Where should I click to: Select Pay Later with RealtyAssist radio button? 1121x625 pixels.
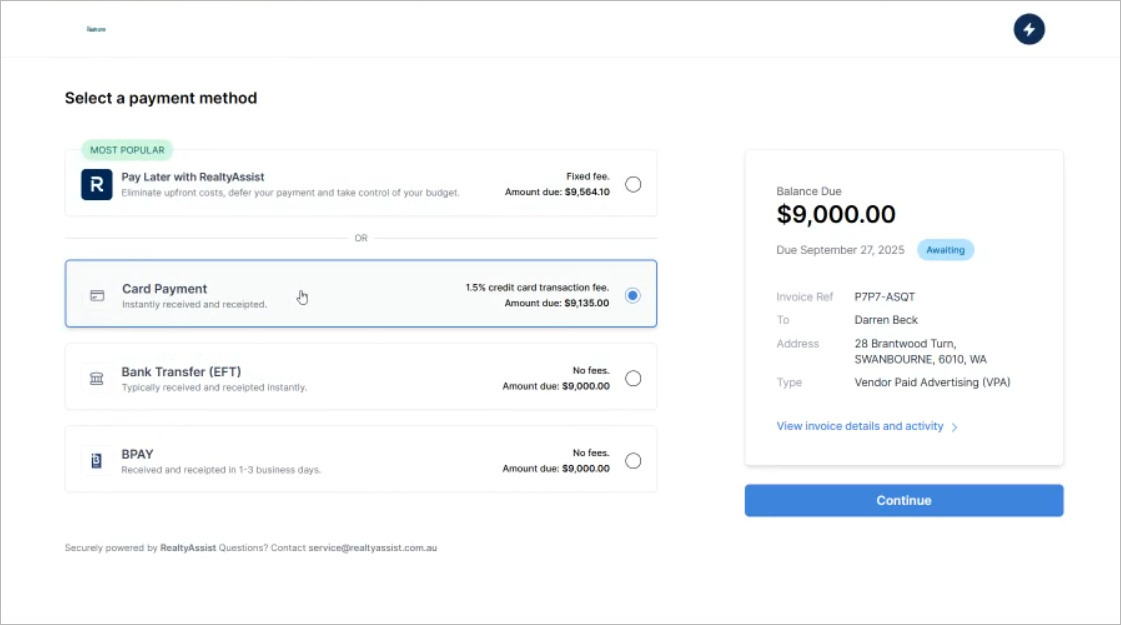click(633, 184)
